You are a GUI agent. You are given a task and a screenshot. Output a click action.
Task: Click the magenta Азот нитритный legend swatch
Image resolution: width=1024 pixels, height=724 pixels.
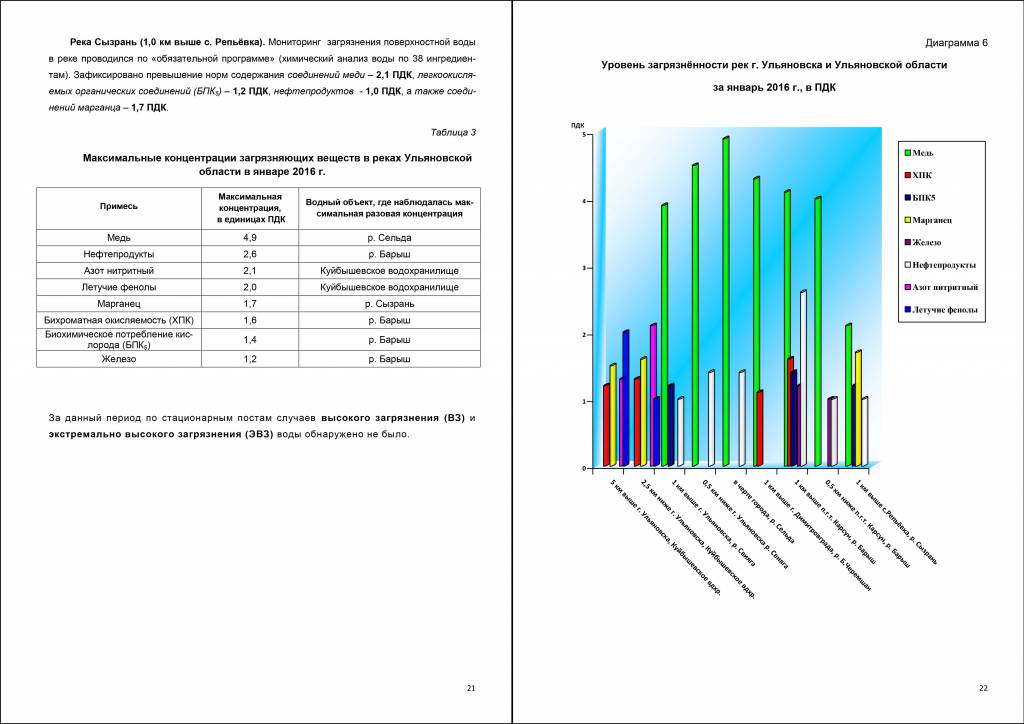click(x=908, y=287)
